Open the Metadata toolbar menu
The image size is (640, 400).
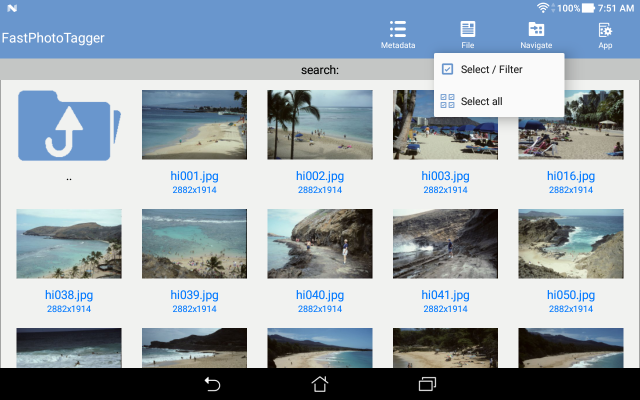(398, 35)
